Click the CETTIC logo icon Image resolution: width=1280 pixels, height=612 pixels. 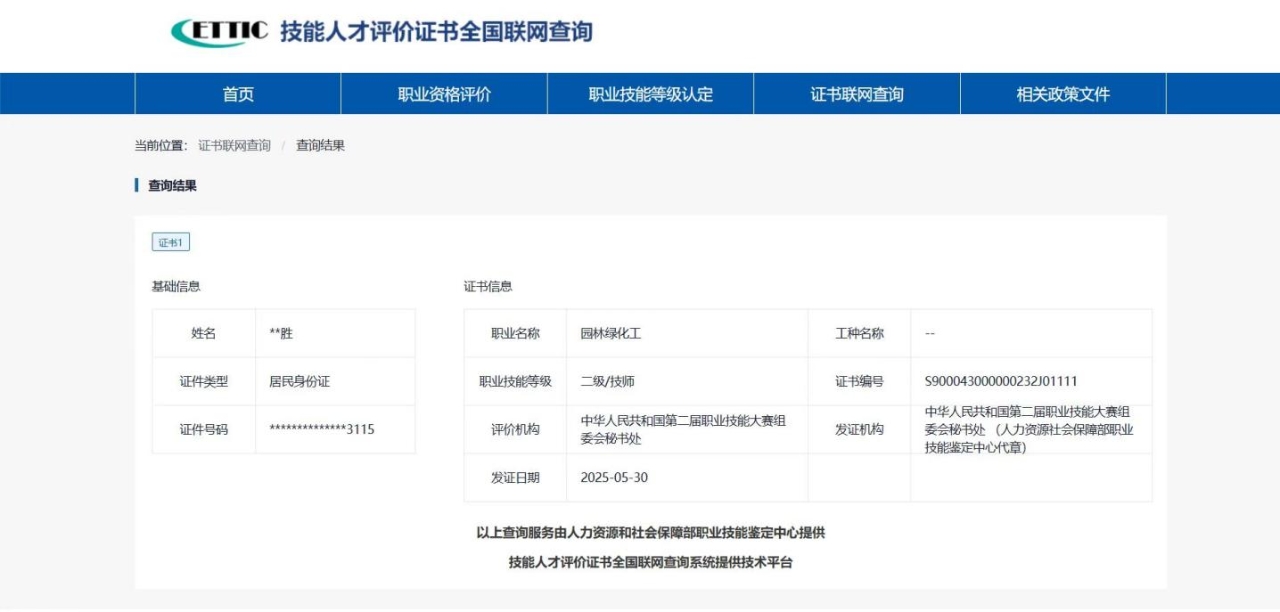(219, 32)
